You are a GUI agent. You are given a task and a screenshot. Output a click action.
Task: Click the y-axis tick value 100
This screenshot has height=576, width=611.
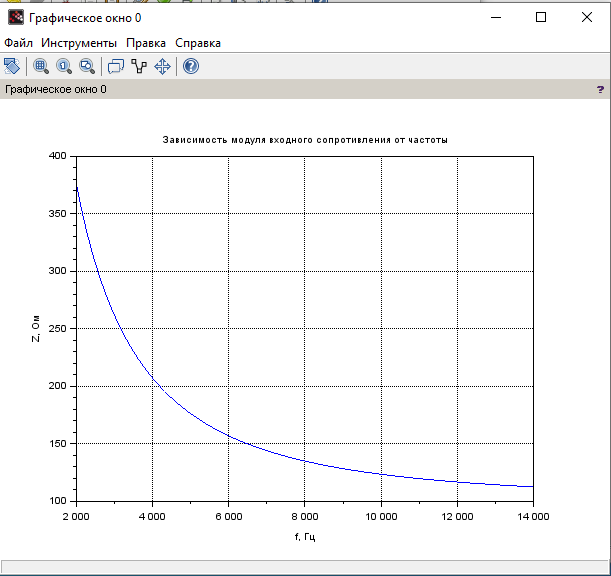coord(58,500)
